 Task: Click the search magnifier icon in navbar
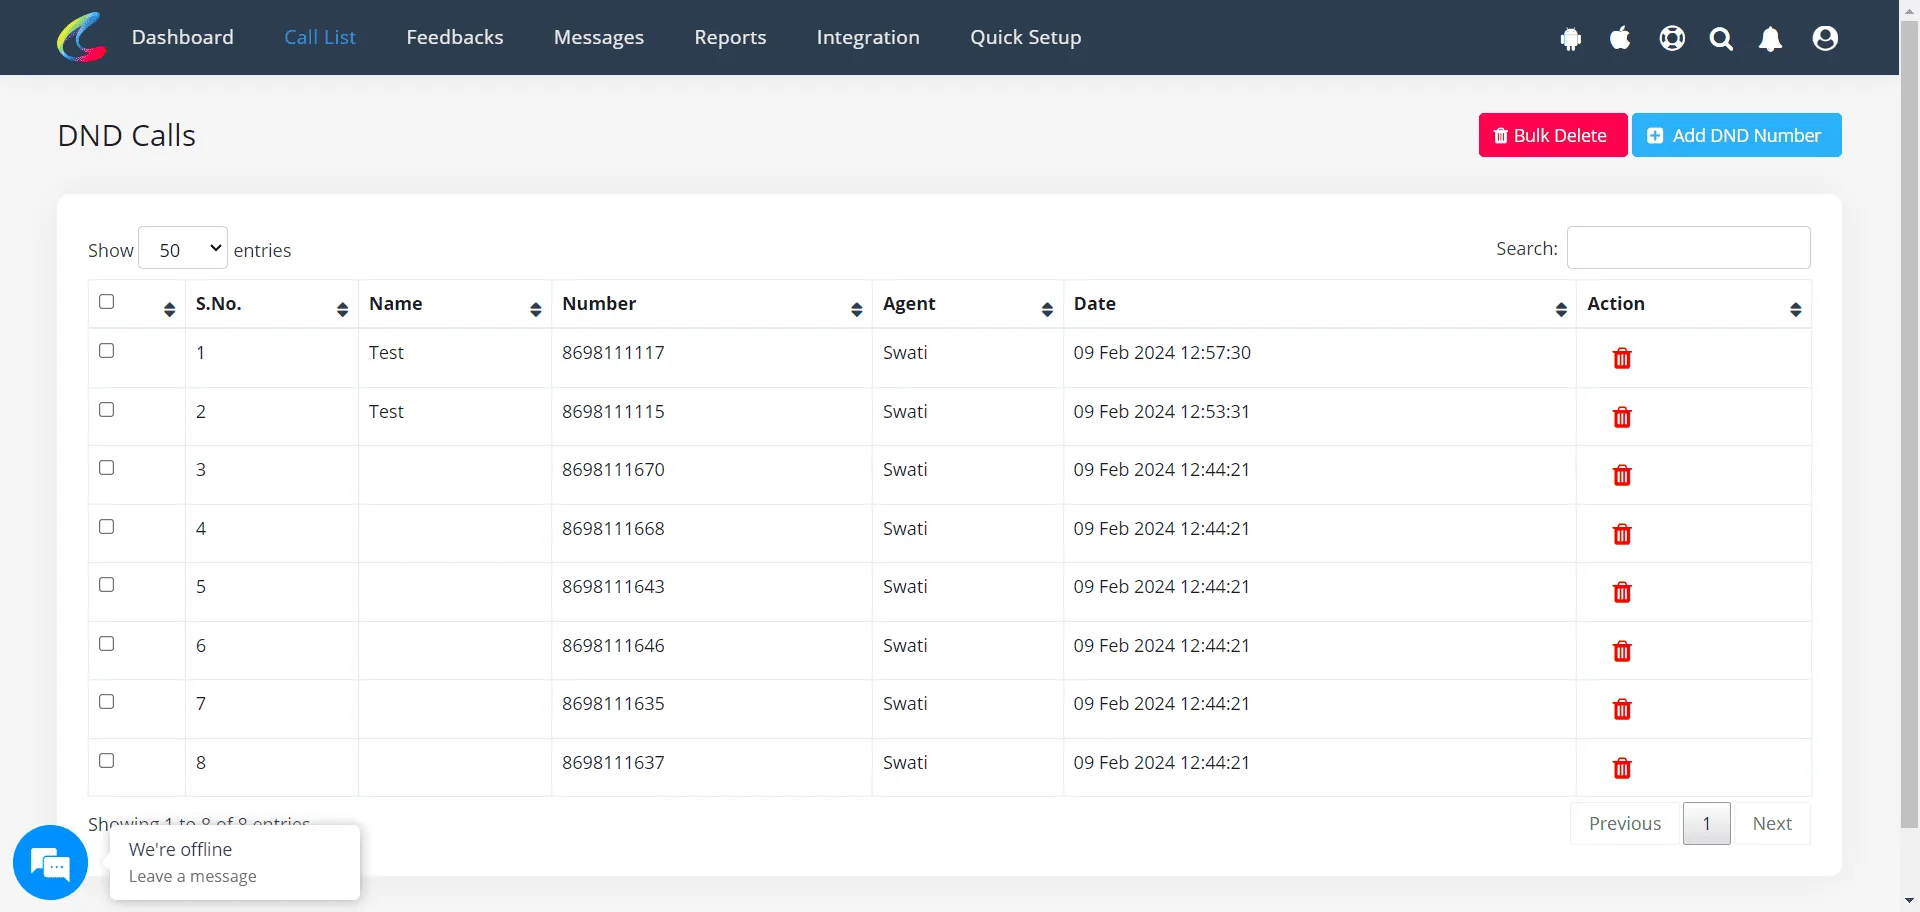1721,38
